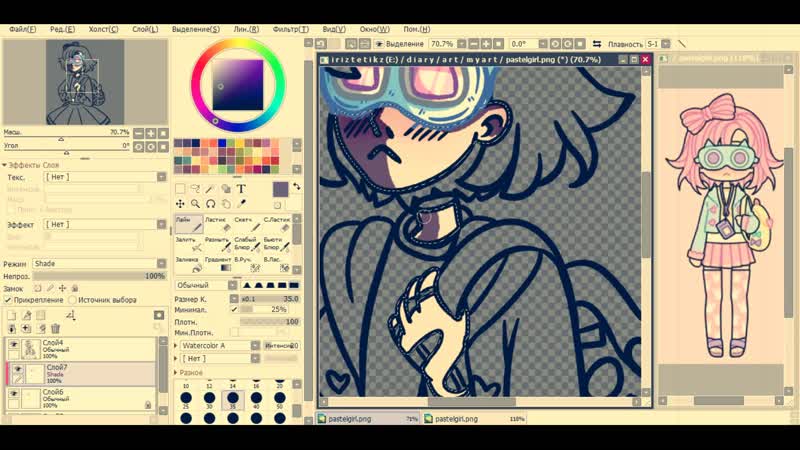This screenshot has height=450, width=800.
Task: Toggle the Прикрепление checkbox
Action: click(x=8, y=300)
